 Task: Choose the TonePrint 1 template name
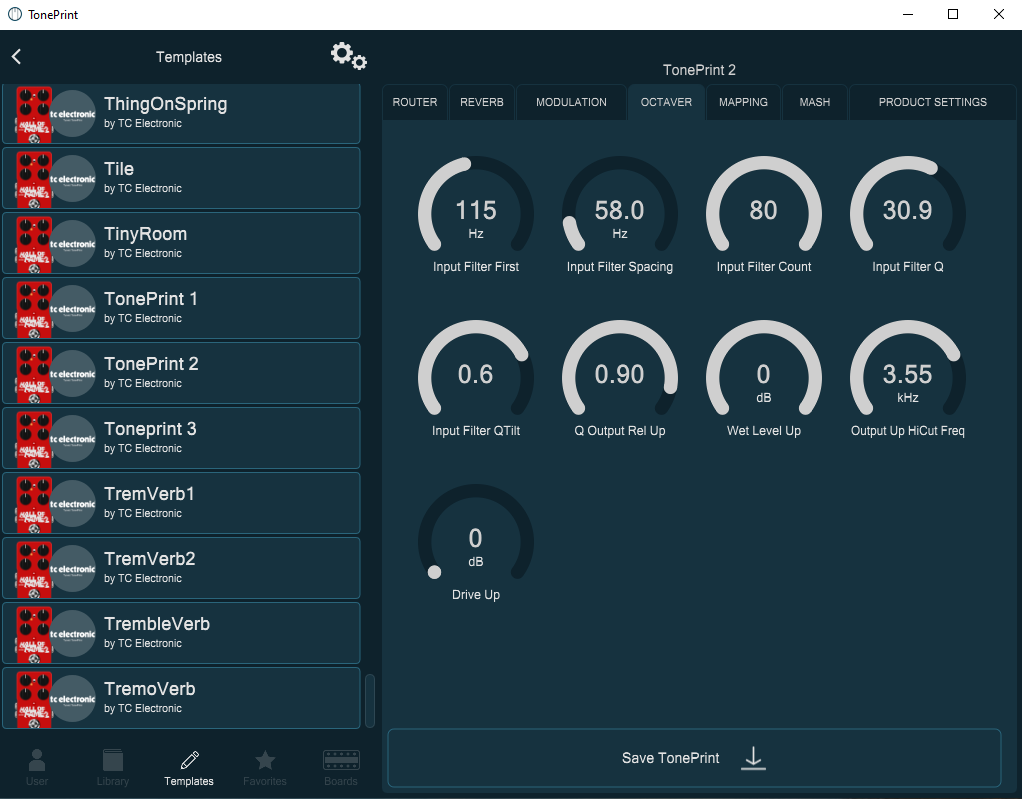(151, 299)
